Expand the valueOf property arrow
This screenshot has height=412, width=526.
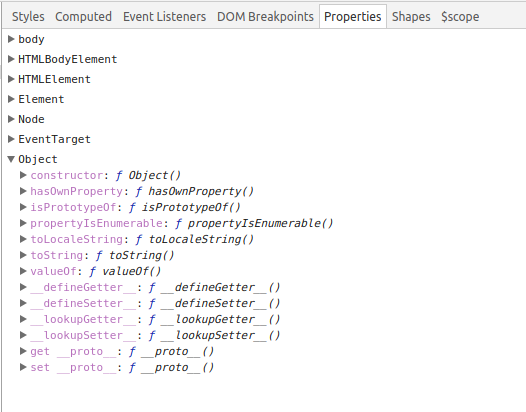pyautogui.click(x=23, y=271)
